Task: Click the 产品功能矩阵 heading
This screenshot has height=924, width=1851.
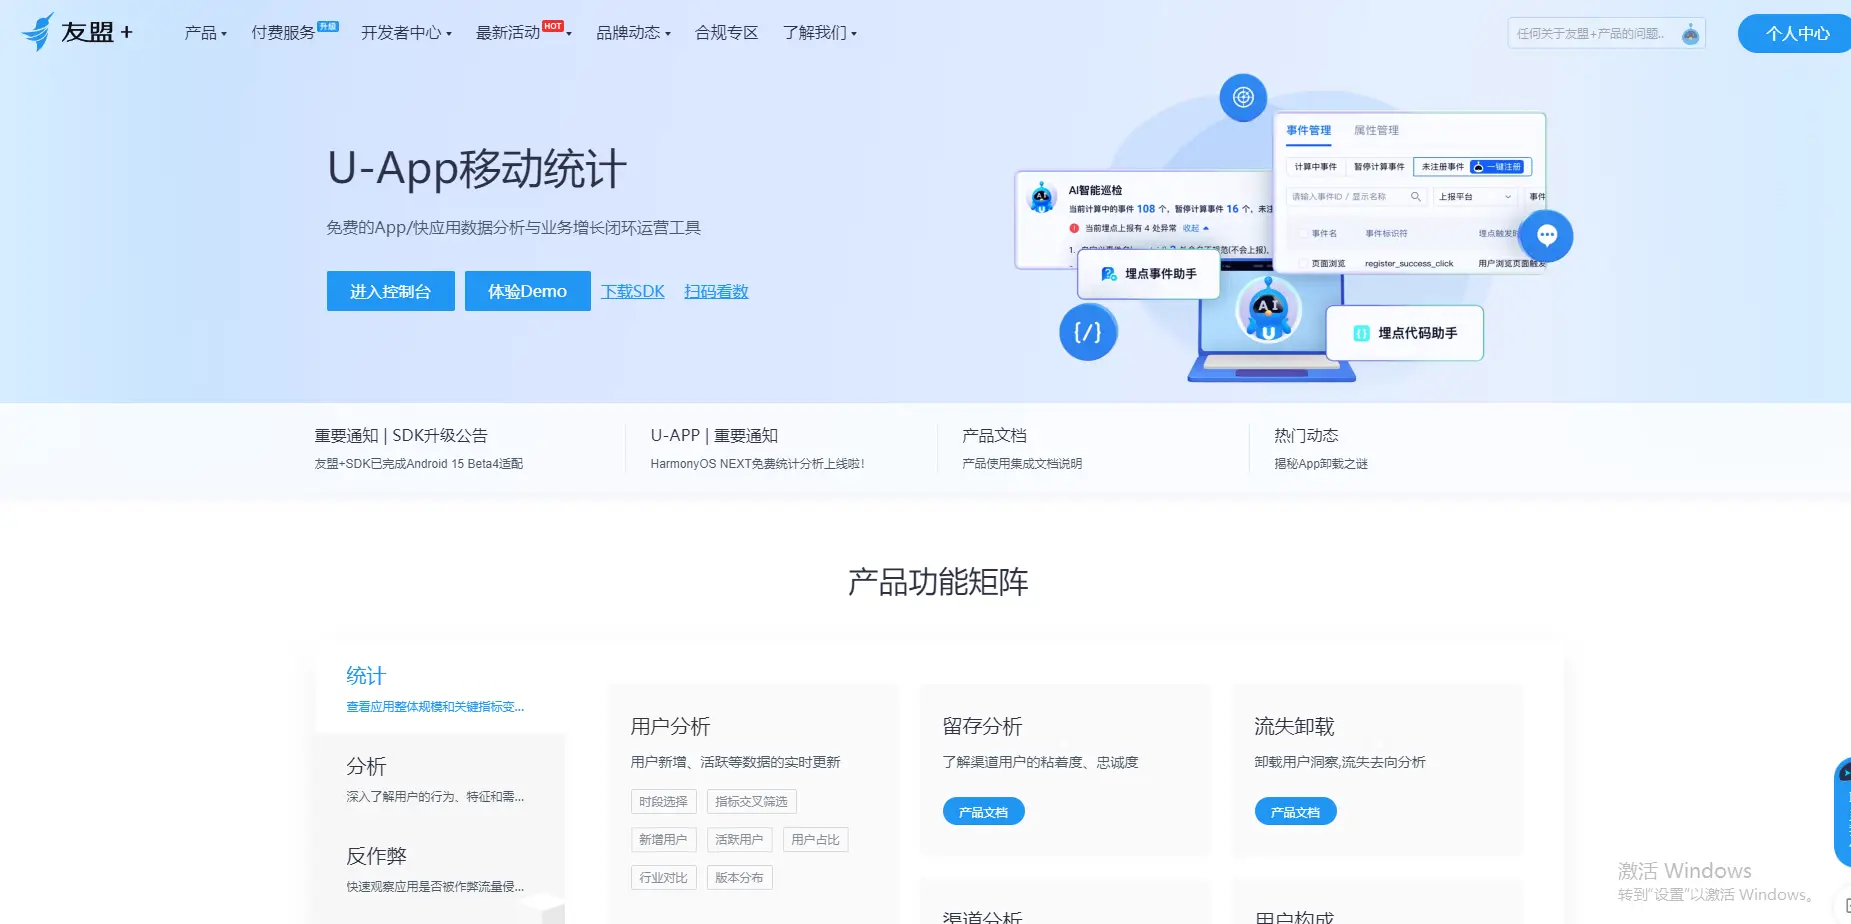Action: click(x=938, y=582)
